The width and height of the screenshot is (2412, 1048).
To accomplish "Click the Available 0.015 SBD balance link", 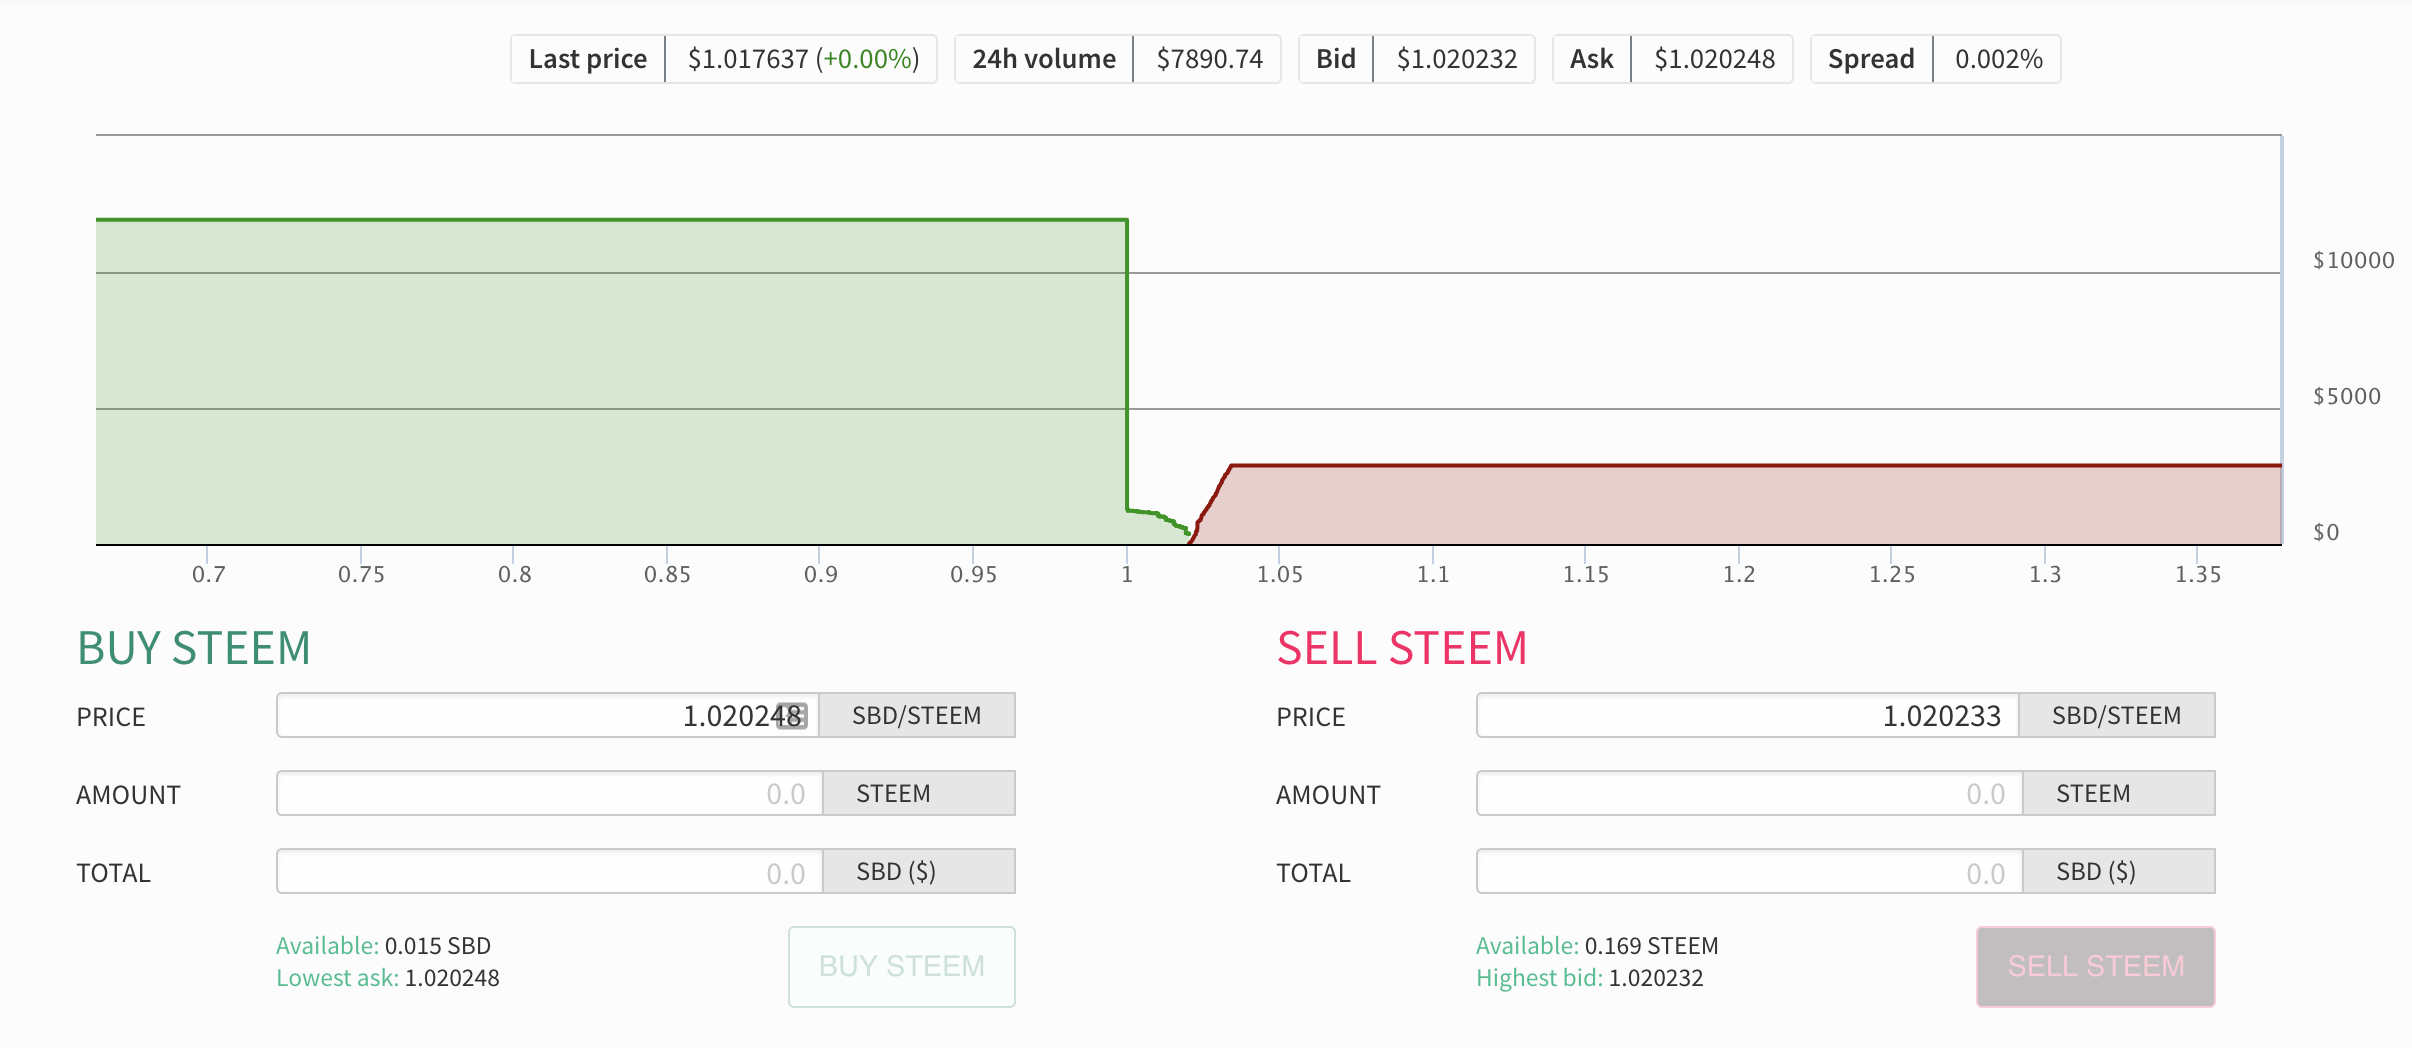I will 384,946.
